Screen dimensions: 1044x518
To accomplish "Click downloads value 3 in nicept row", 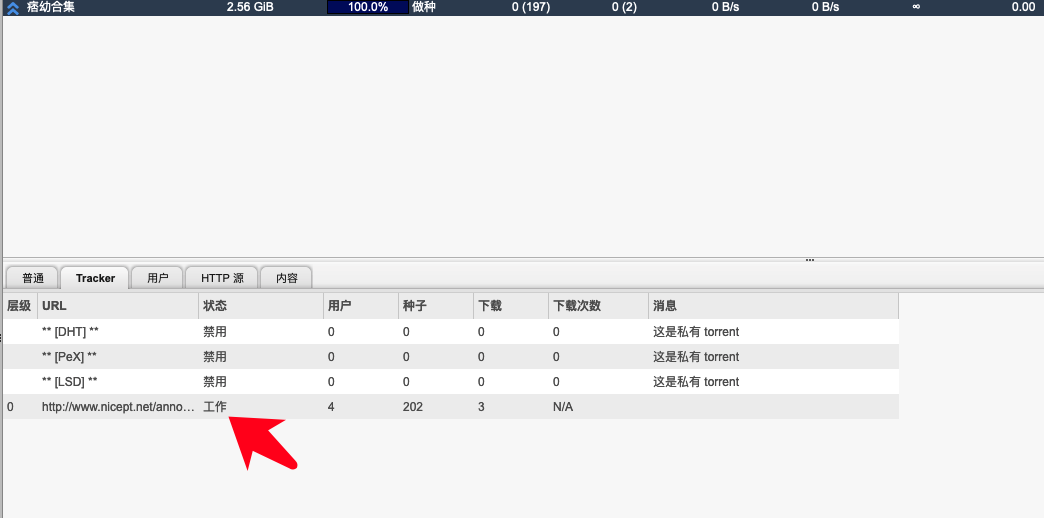I will [481, 406].
